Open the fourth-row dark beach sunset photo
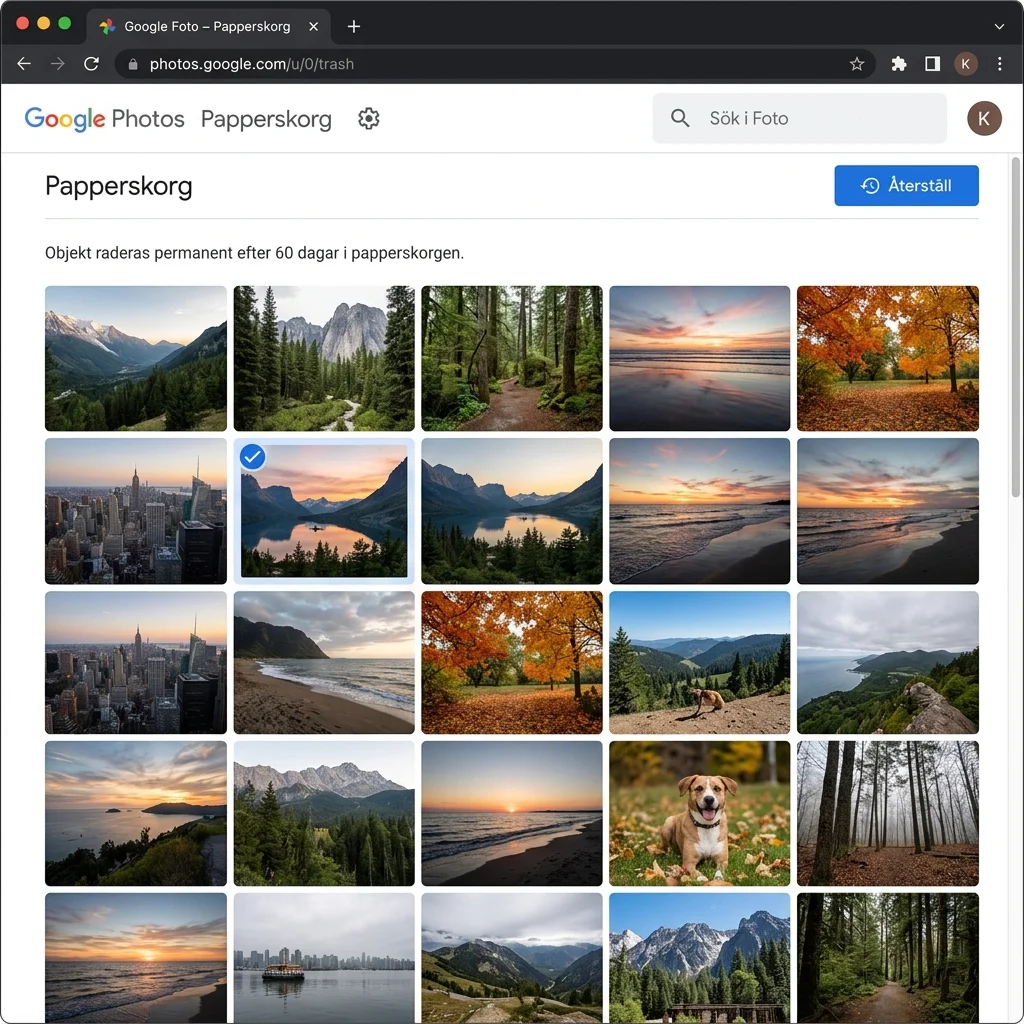 pyautogui.click(x=511, y=813)
